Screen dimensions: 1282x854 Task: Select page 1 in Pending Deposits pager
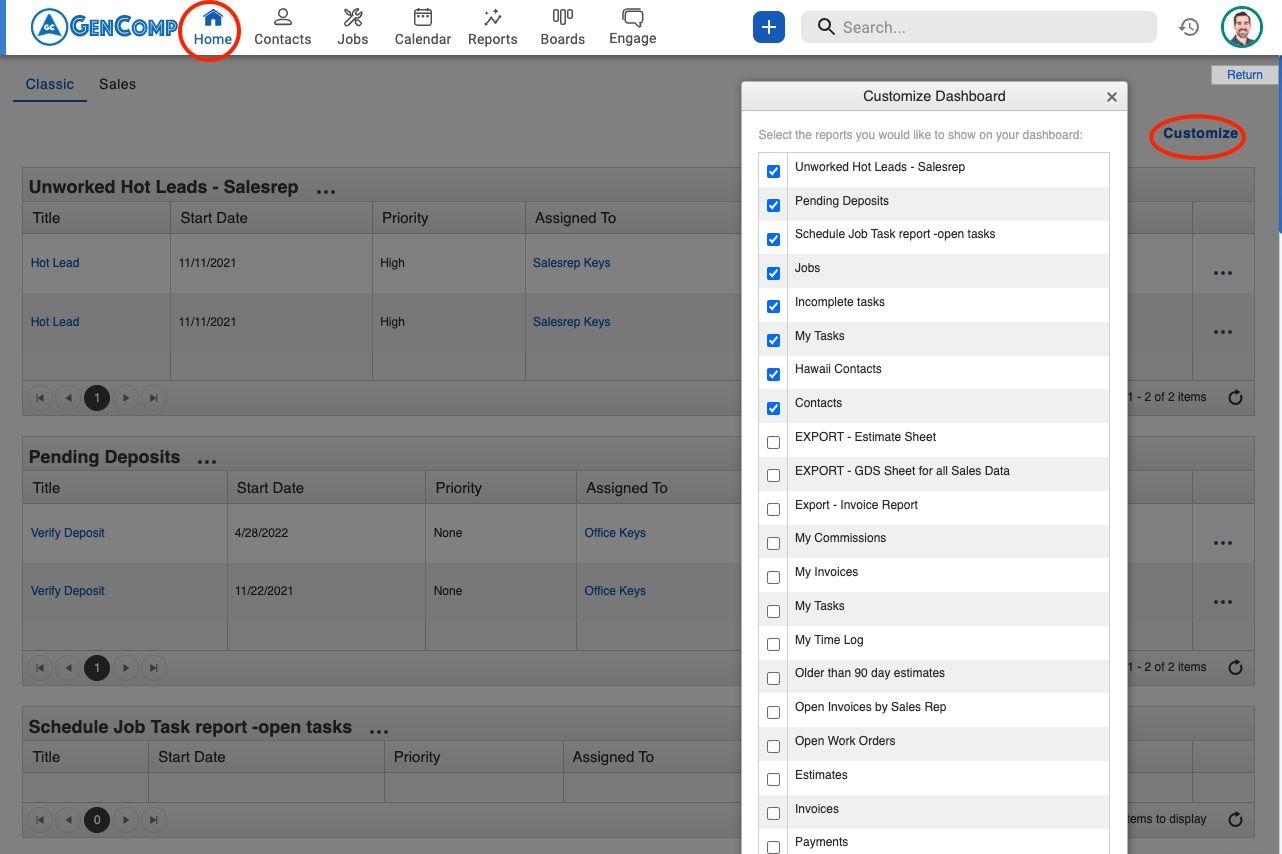pos(97,668)
